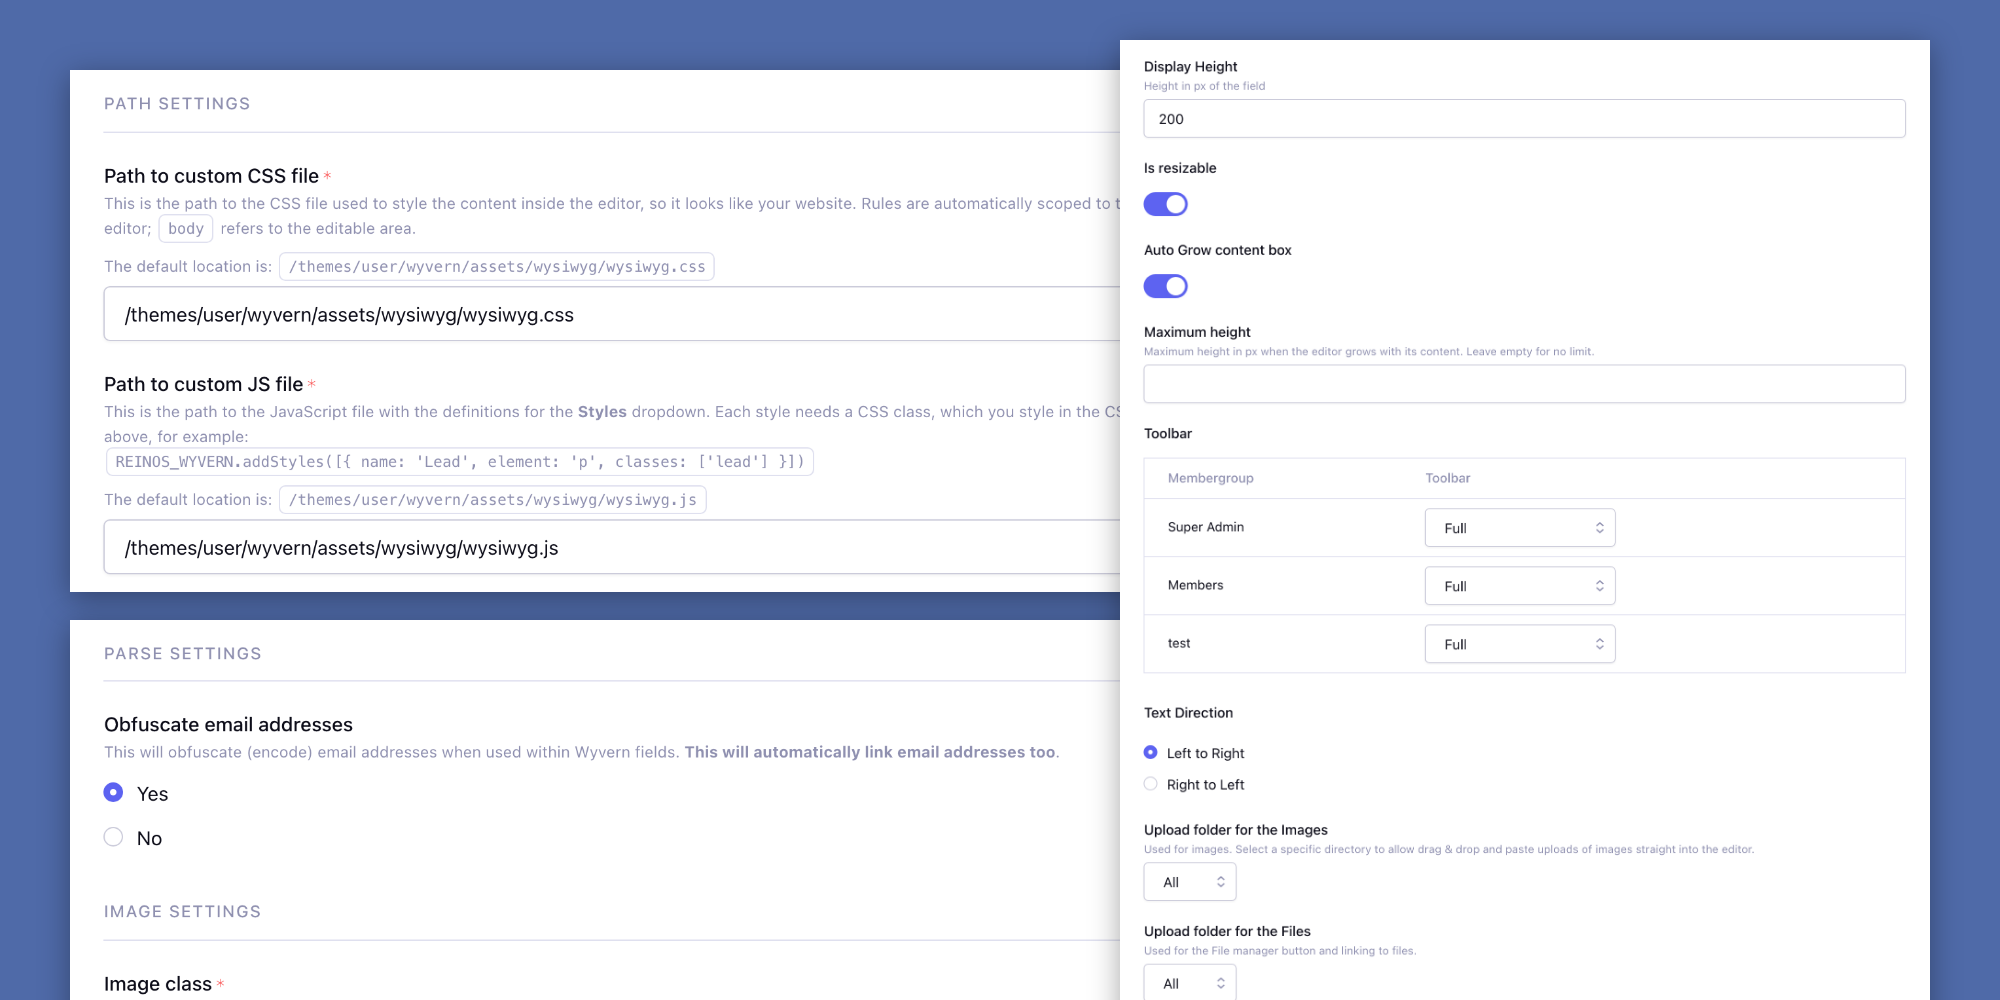2000x1000 pixels.
Task: Click the Path to custom CSS file label
Action: pyautogui.click(x=212, y=176)
